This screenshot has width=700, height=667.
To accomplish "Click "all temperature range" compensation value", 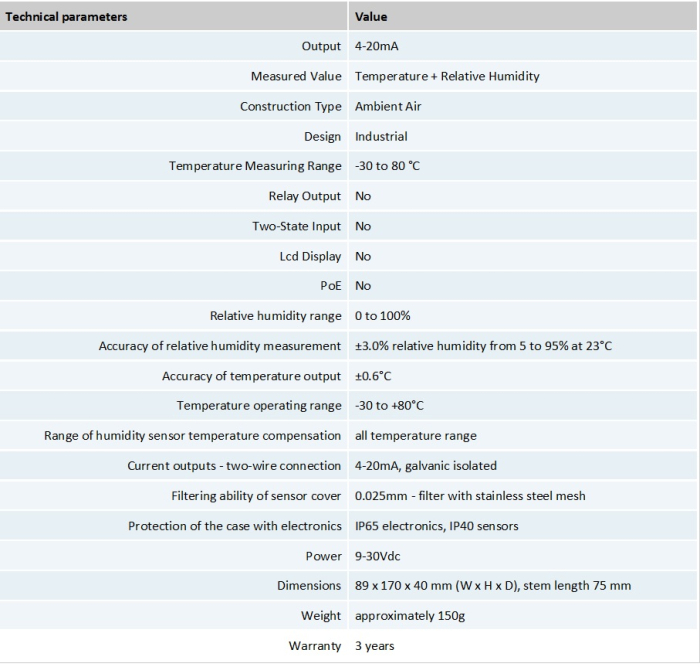I will [415, 436].
